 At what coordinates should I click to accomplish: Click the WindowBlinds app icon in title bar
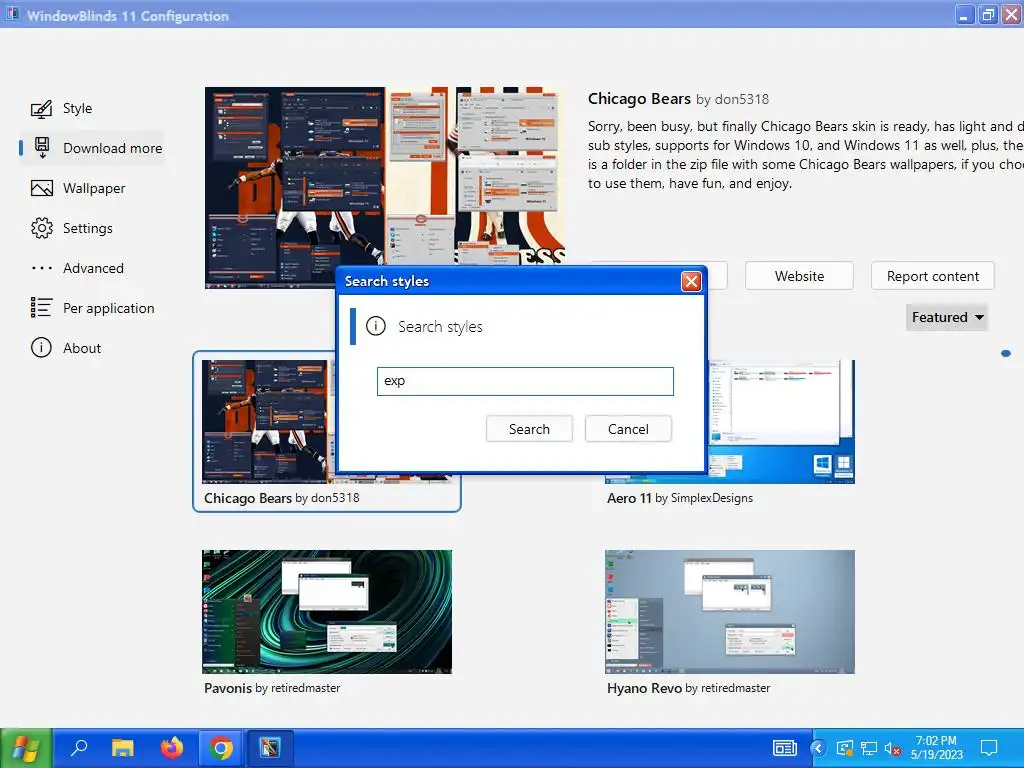12,14
